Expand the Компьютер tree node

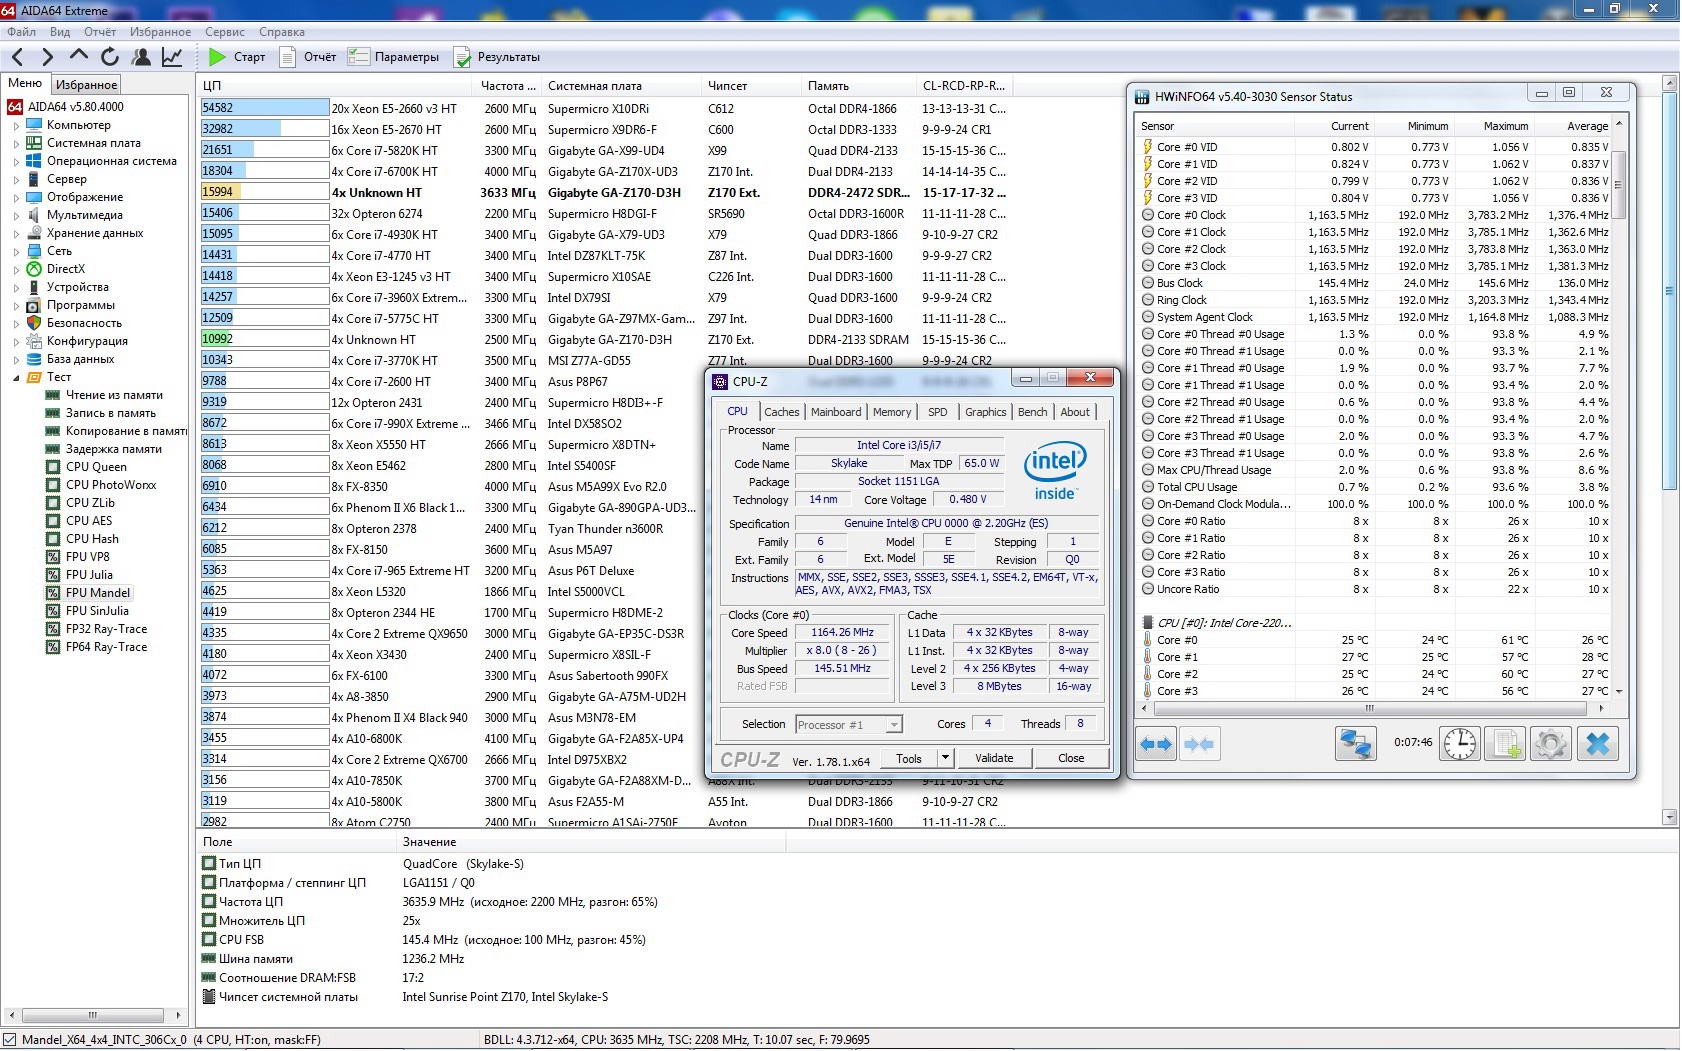point(16,126)
